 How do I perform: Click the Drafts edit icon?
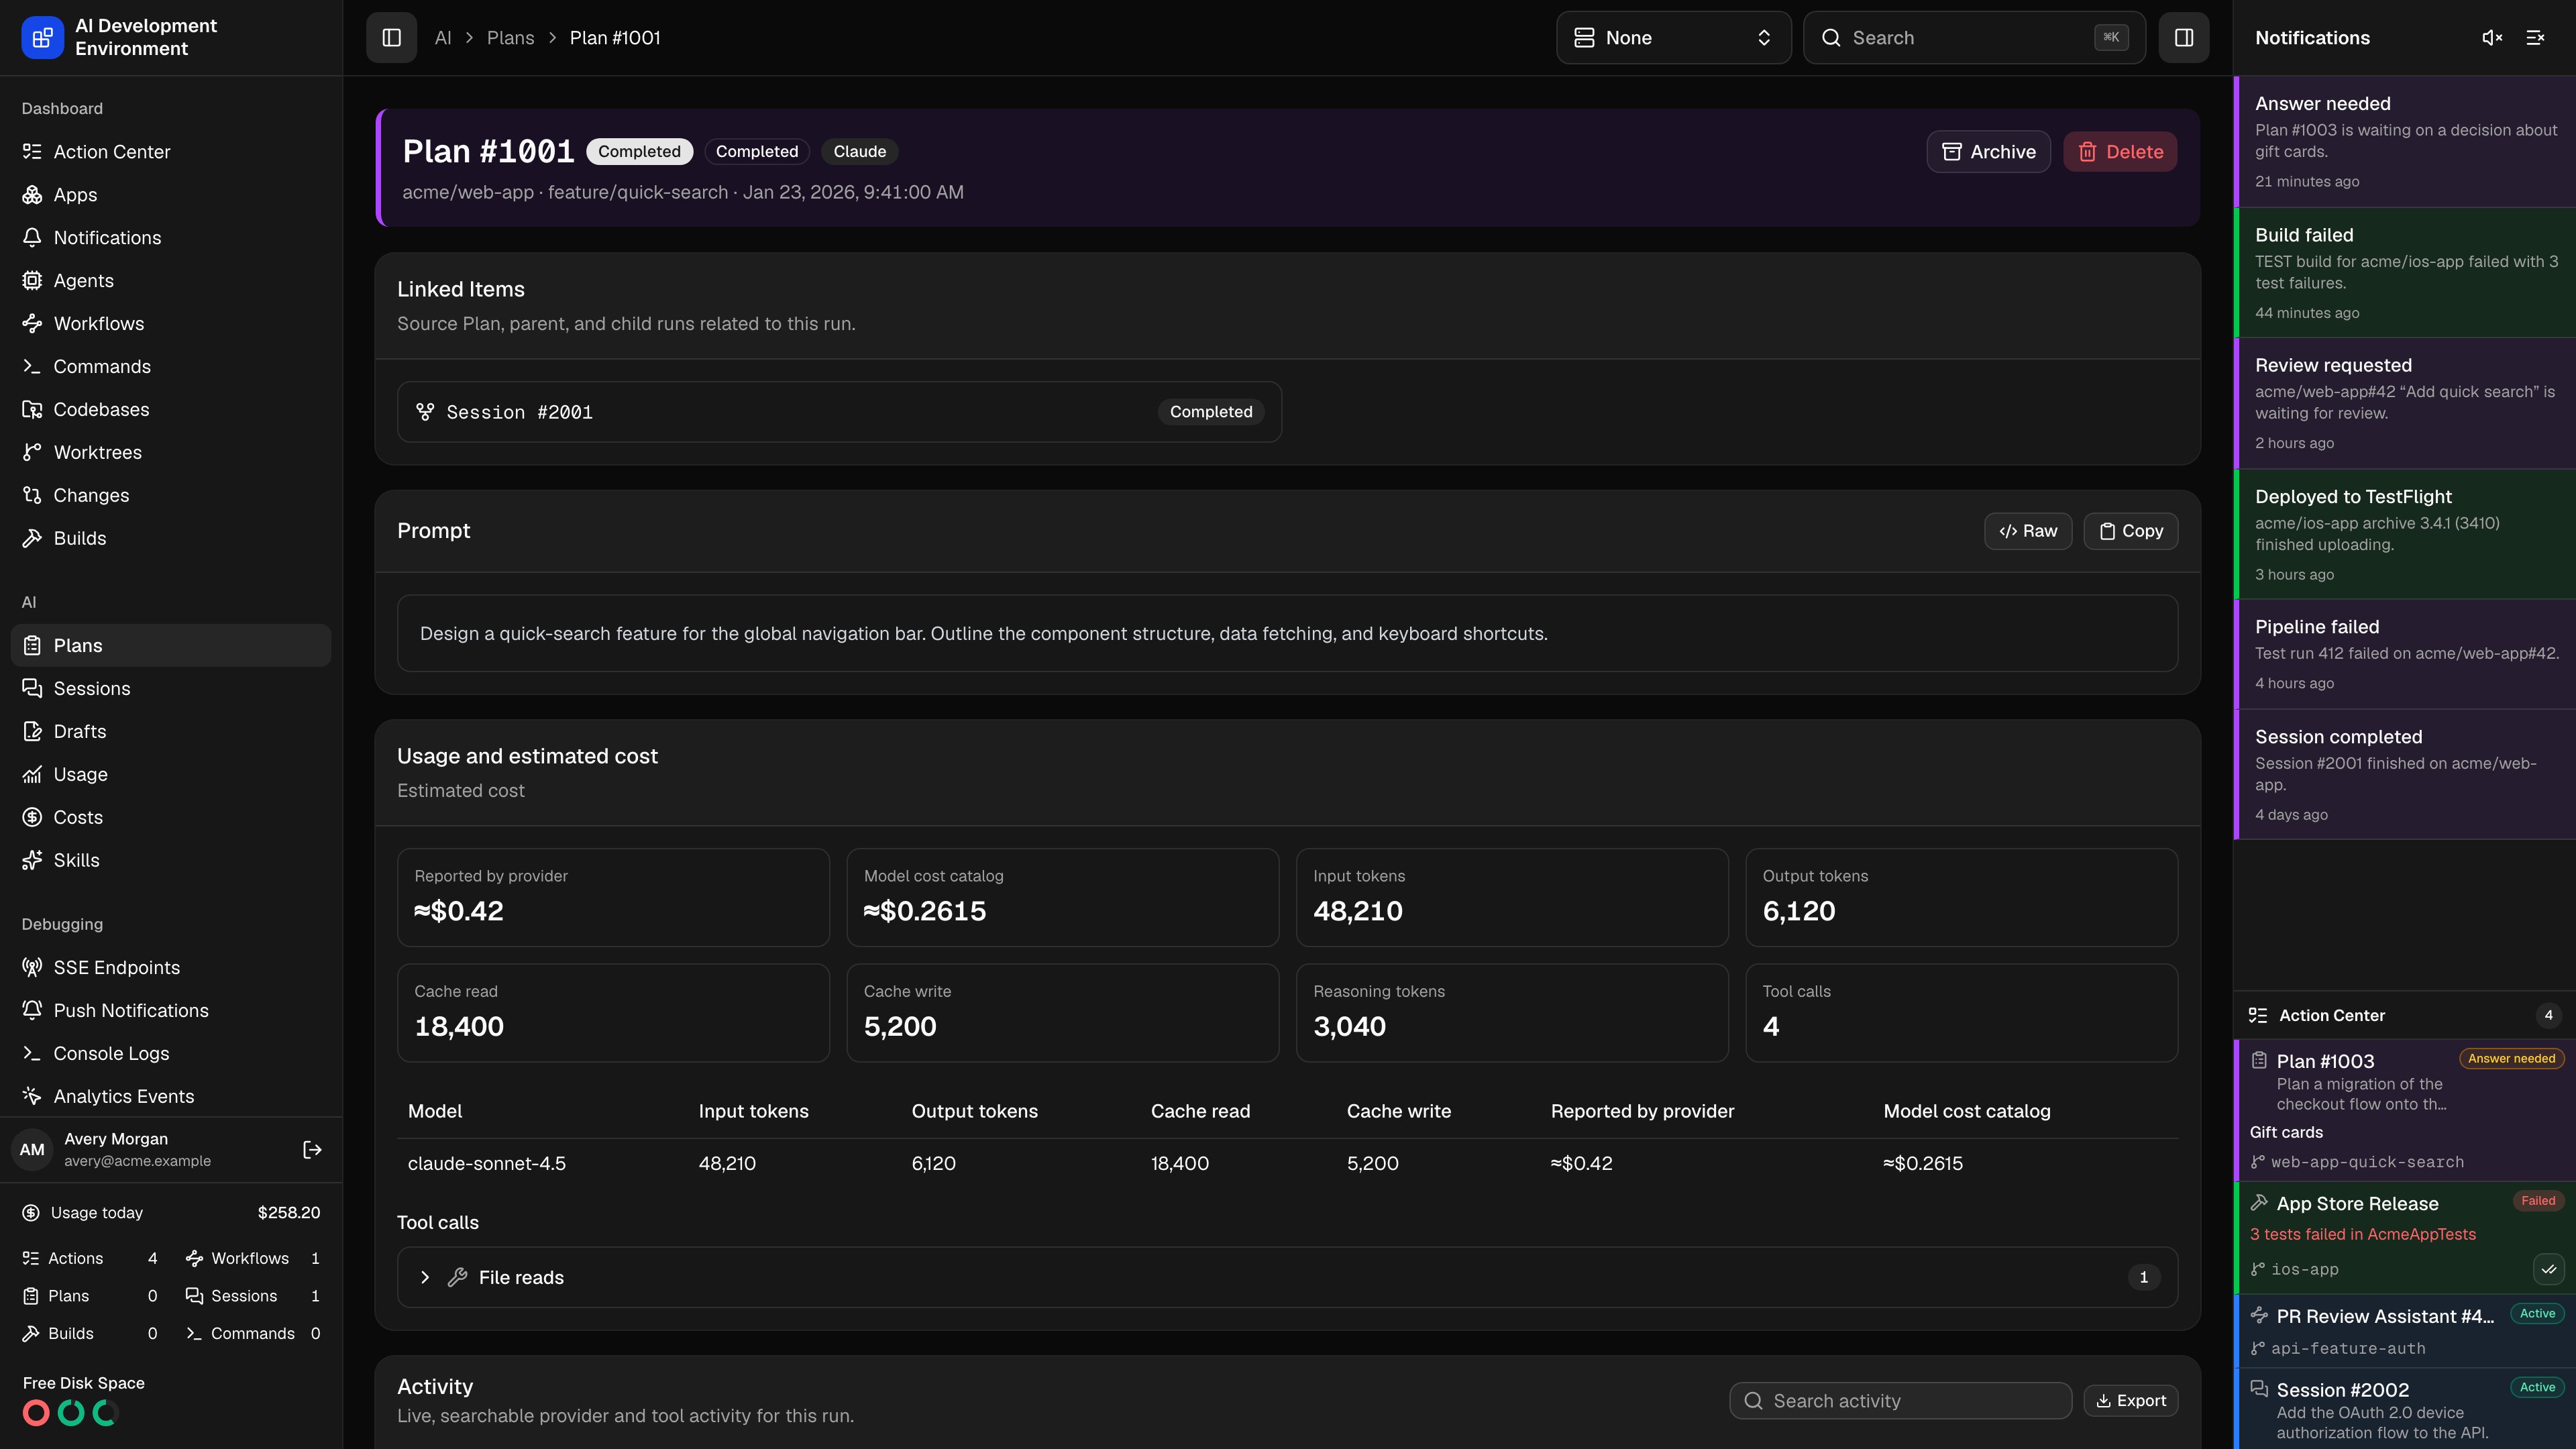point(32,732)
